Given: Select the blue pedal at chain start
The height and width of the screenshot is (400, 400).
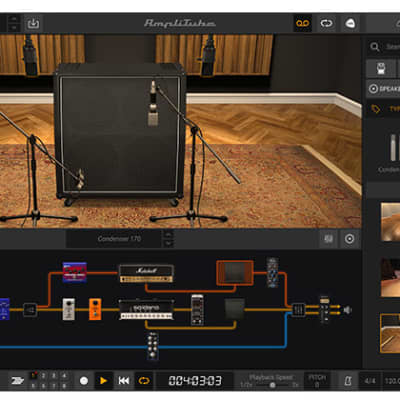Looking at the screenshot, I should click(x=4, y=309).
